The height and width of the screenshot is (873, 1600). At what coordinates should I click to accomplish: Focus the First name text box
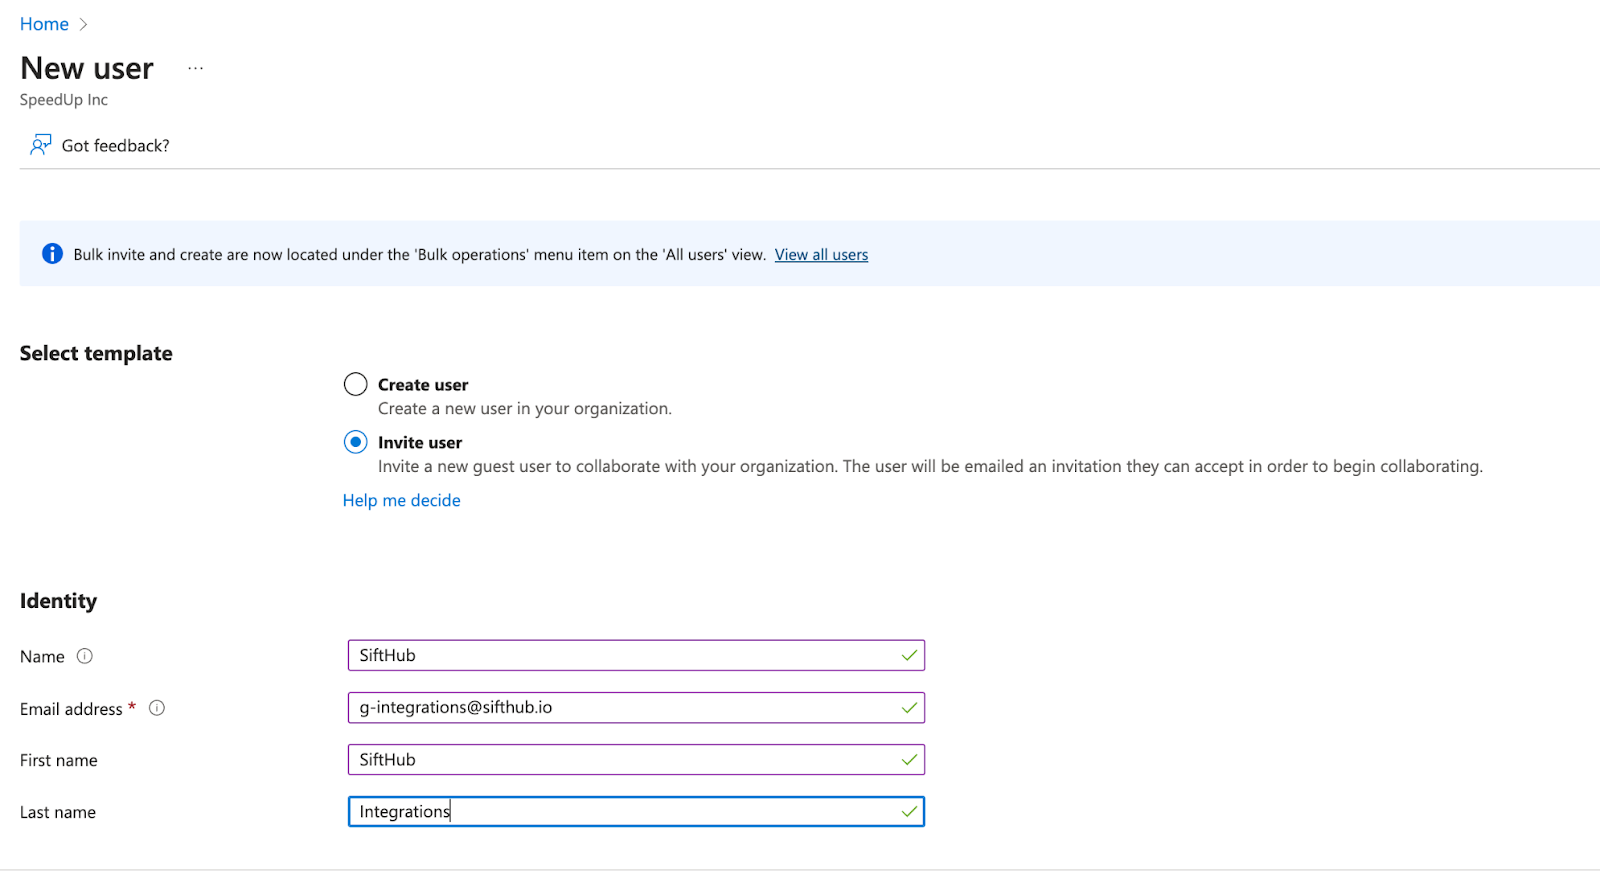pyautogui.click(x=620, y=760)
